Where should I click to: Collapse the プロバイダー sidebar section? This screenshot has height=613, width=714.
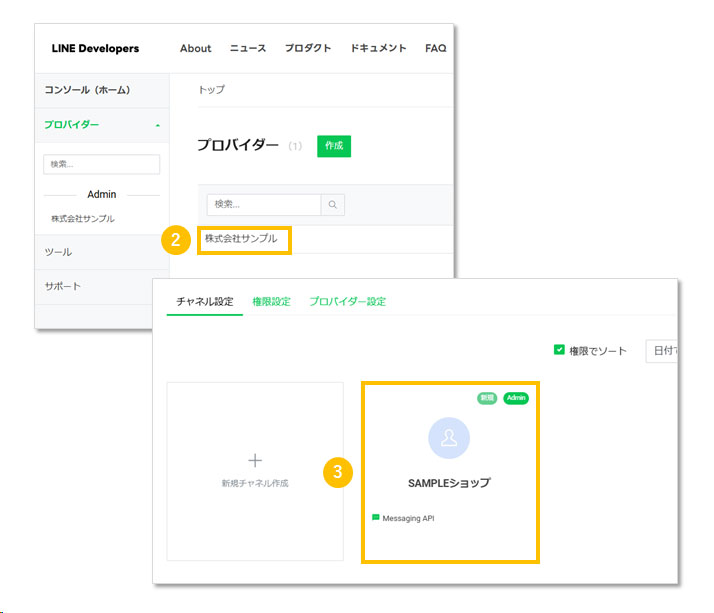click(156, 126)
